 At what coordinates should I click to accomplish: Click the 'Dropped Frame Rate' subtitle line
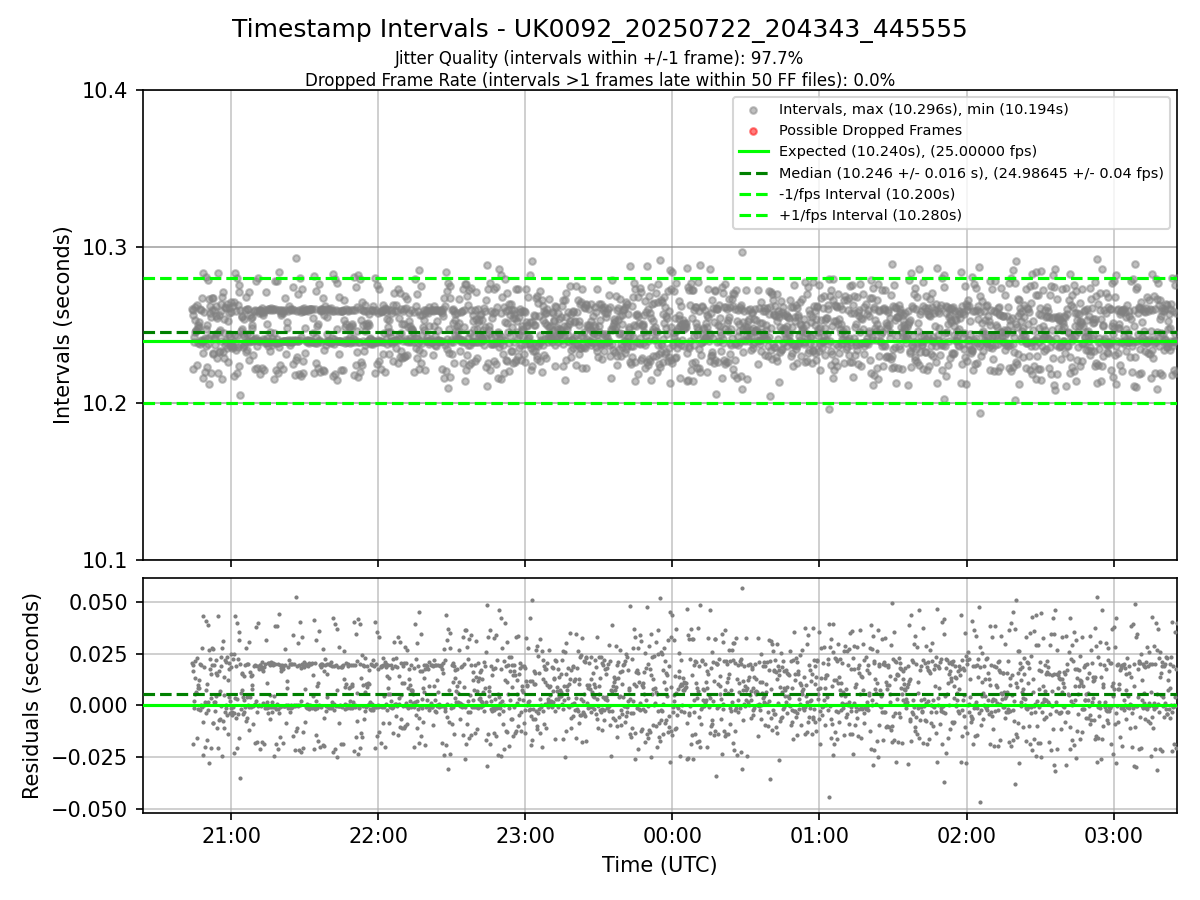click(x=599, y=80)
